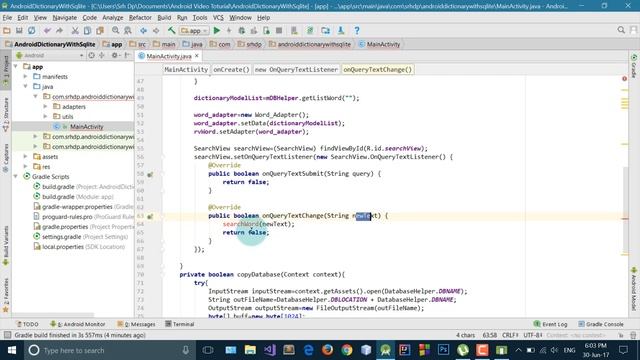Viewport: 640px width, 360px height.
Task: Toggle the Android Monitor tool window
Action: (78, 324)
